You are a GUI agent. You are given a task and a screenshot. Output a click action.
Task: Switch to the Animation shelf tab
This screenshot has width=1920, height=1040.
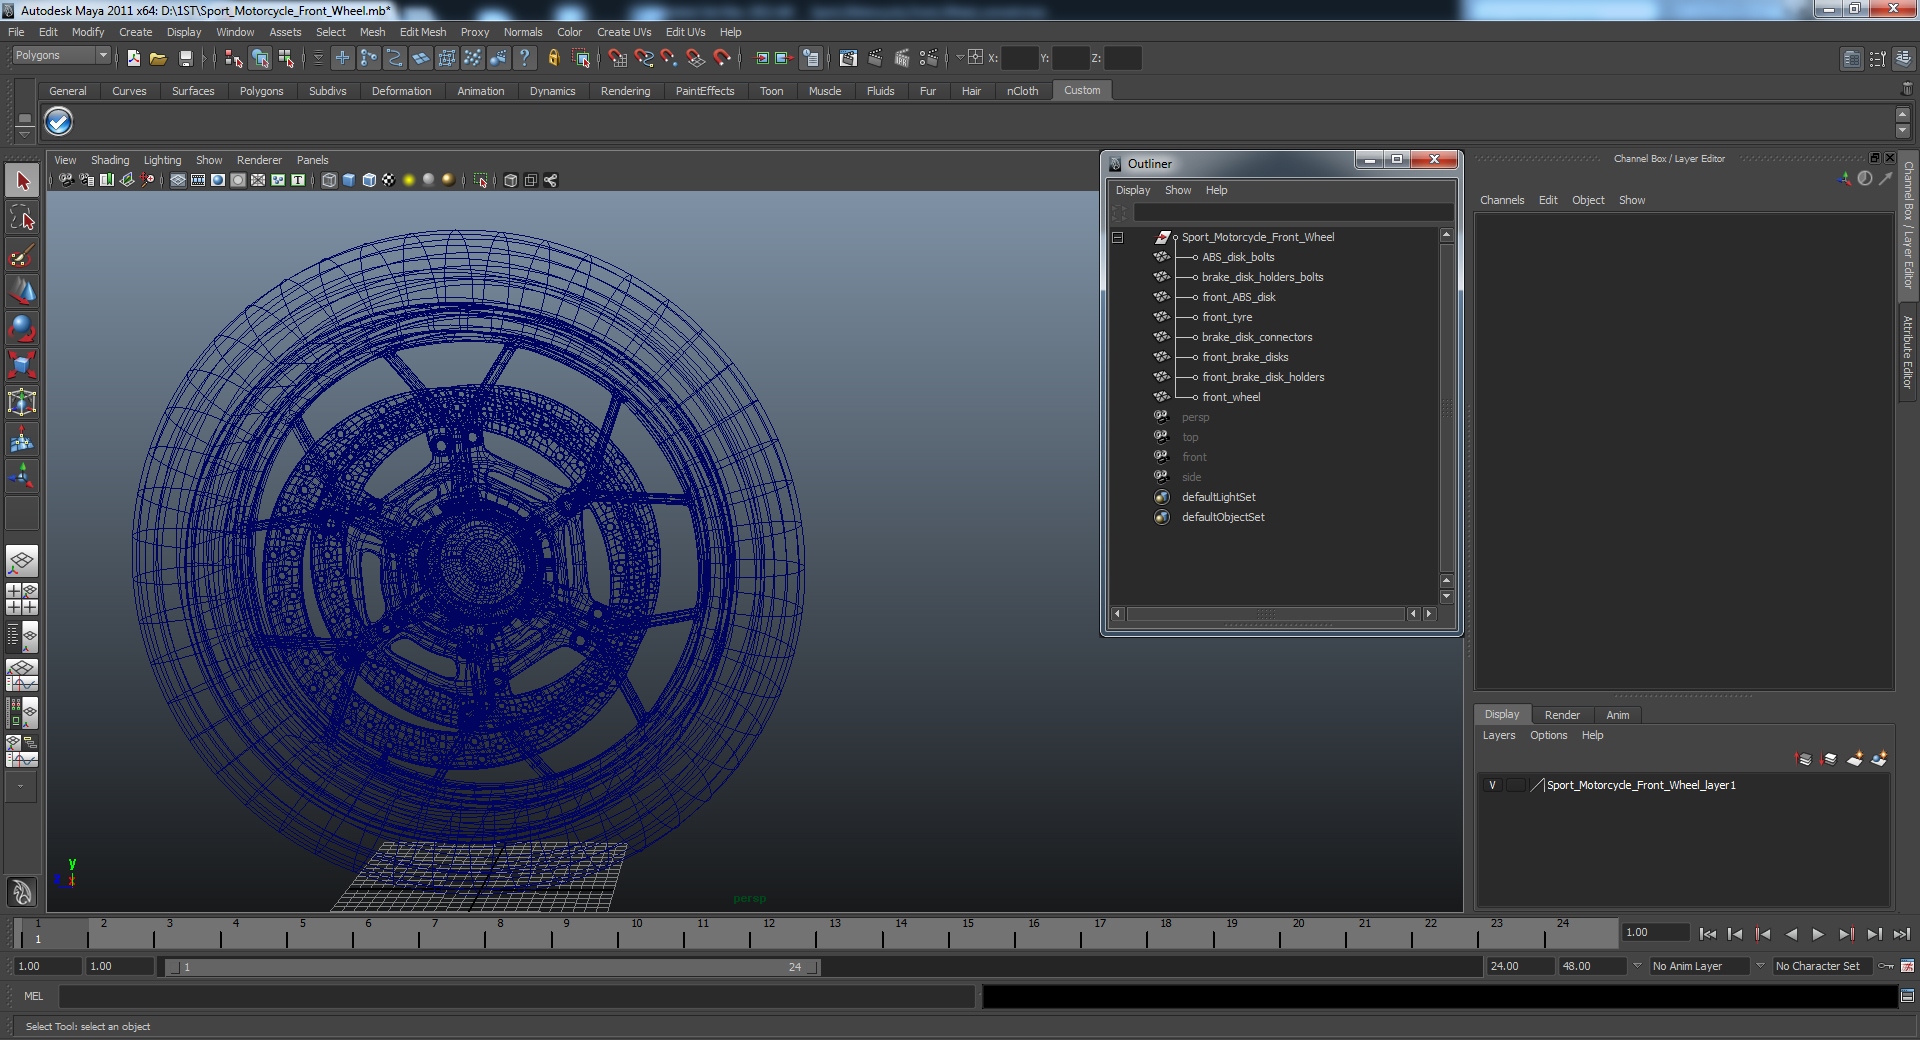[480, 91]
